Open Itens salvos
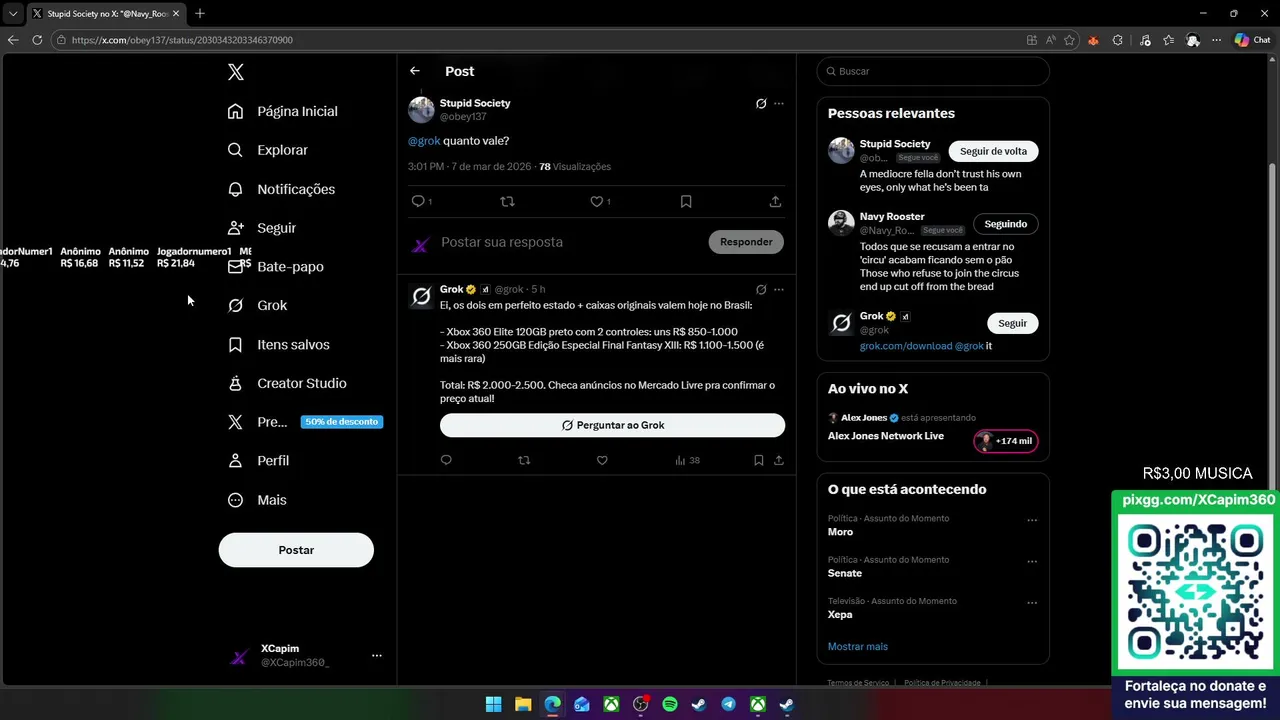 point(279,344)
